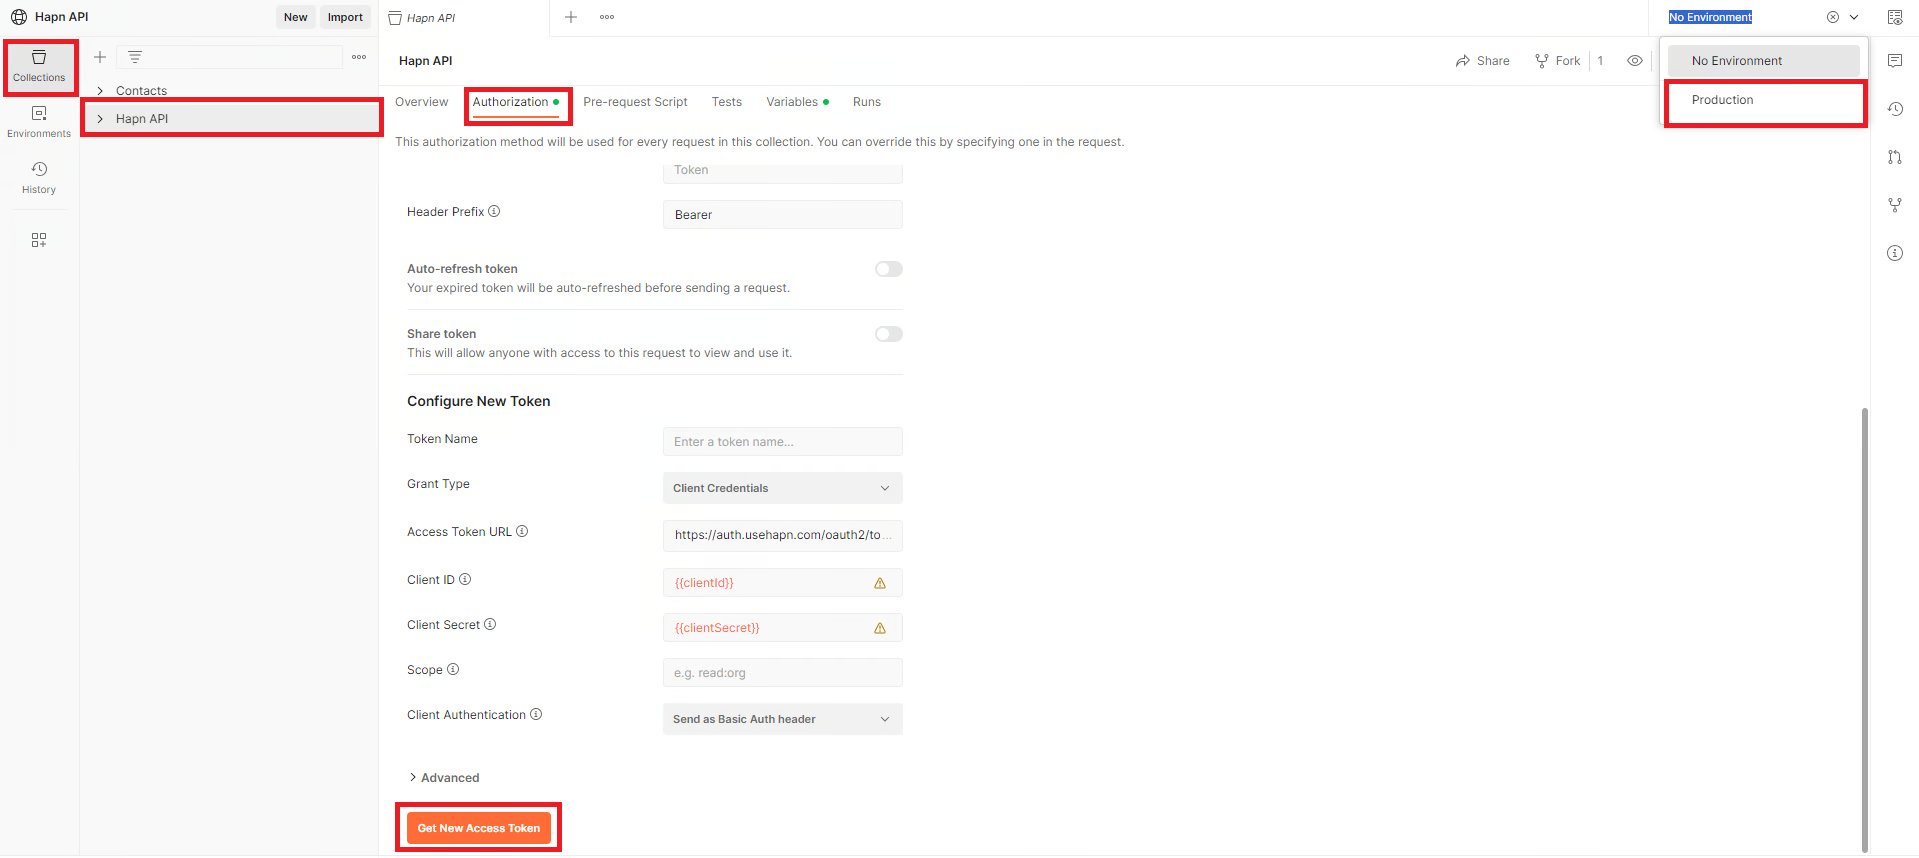The width and height of the screenshot is (1919, 858).
Task: Open the Grant Type dropdown
Action: (x=782, y=488)
